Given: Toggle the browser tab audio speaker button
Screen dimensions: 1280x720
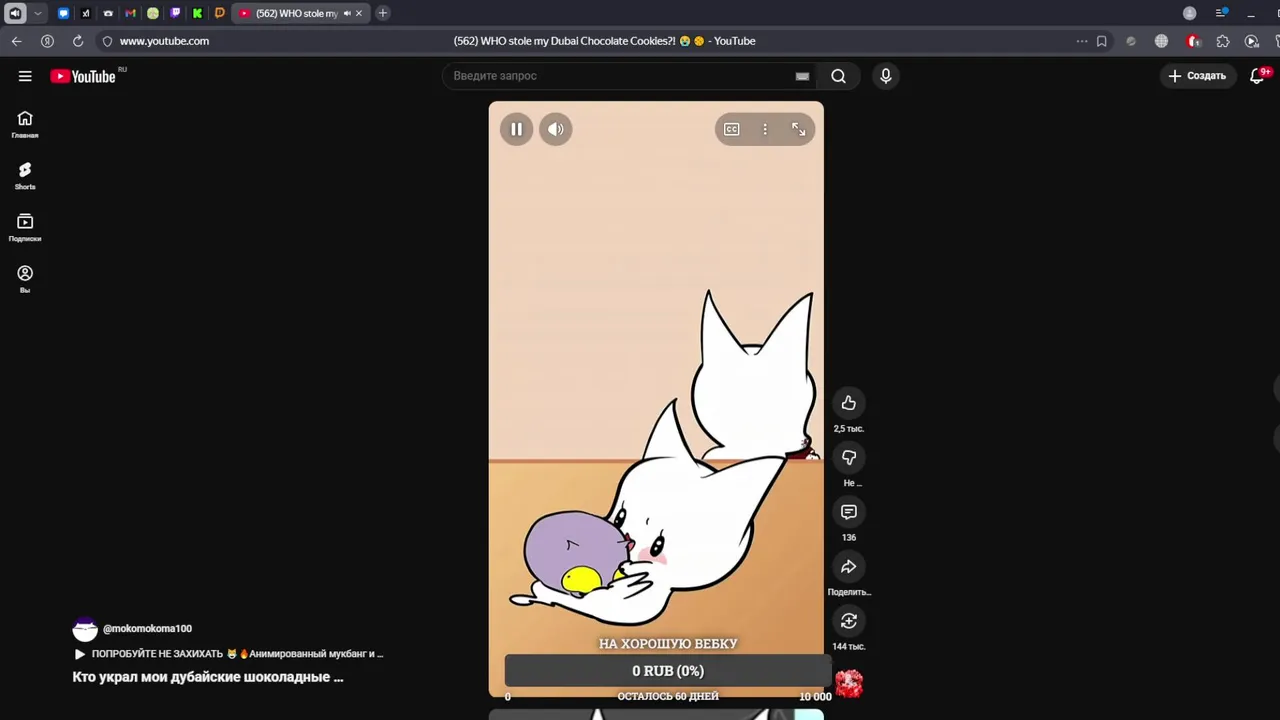Looking at the screenshot, I should pos(15,13).
